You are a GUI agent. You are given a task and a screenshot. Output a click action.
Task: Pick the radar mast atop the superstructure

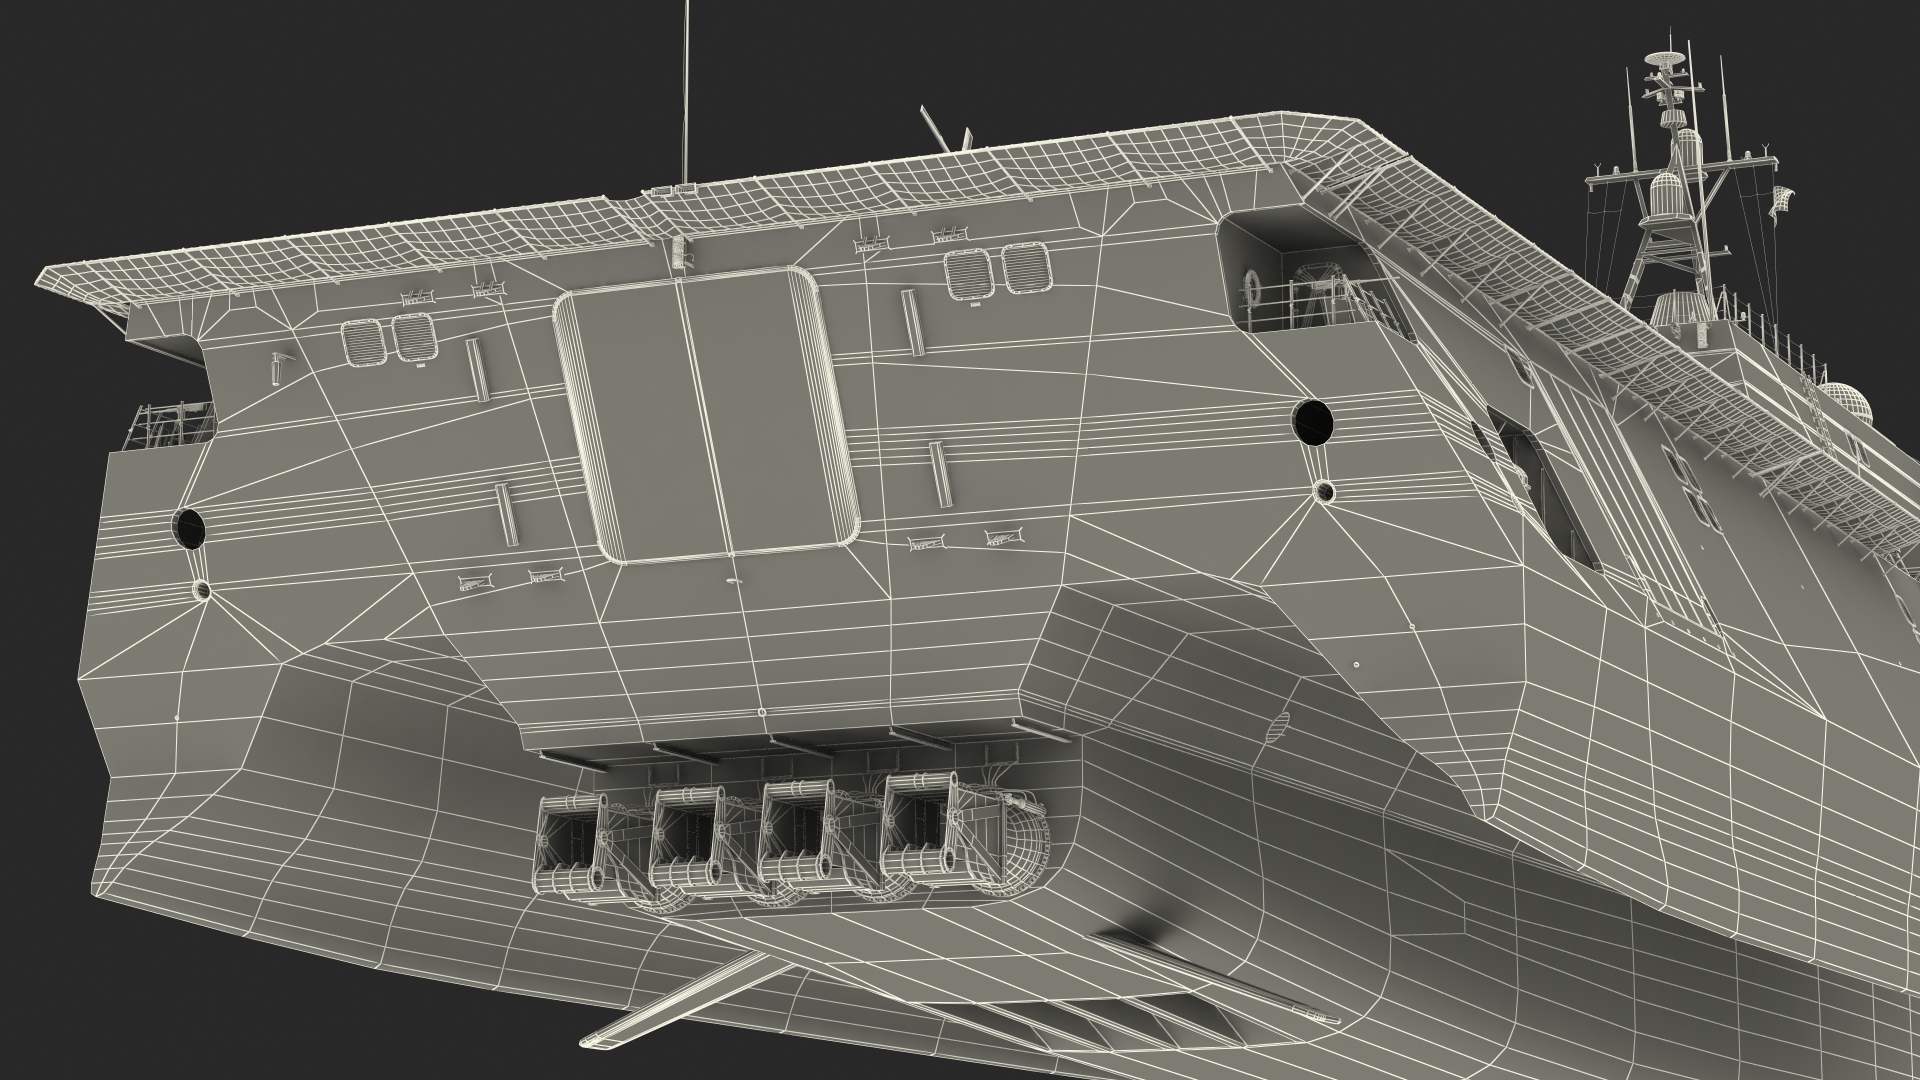click(1676, 190)
